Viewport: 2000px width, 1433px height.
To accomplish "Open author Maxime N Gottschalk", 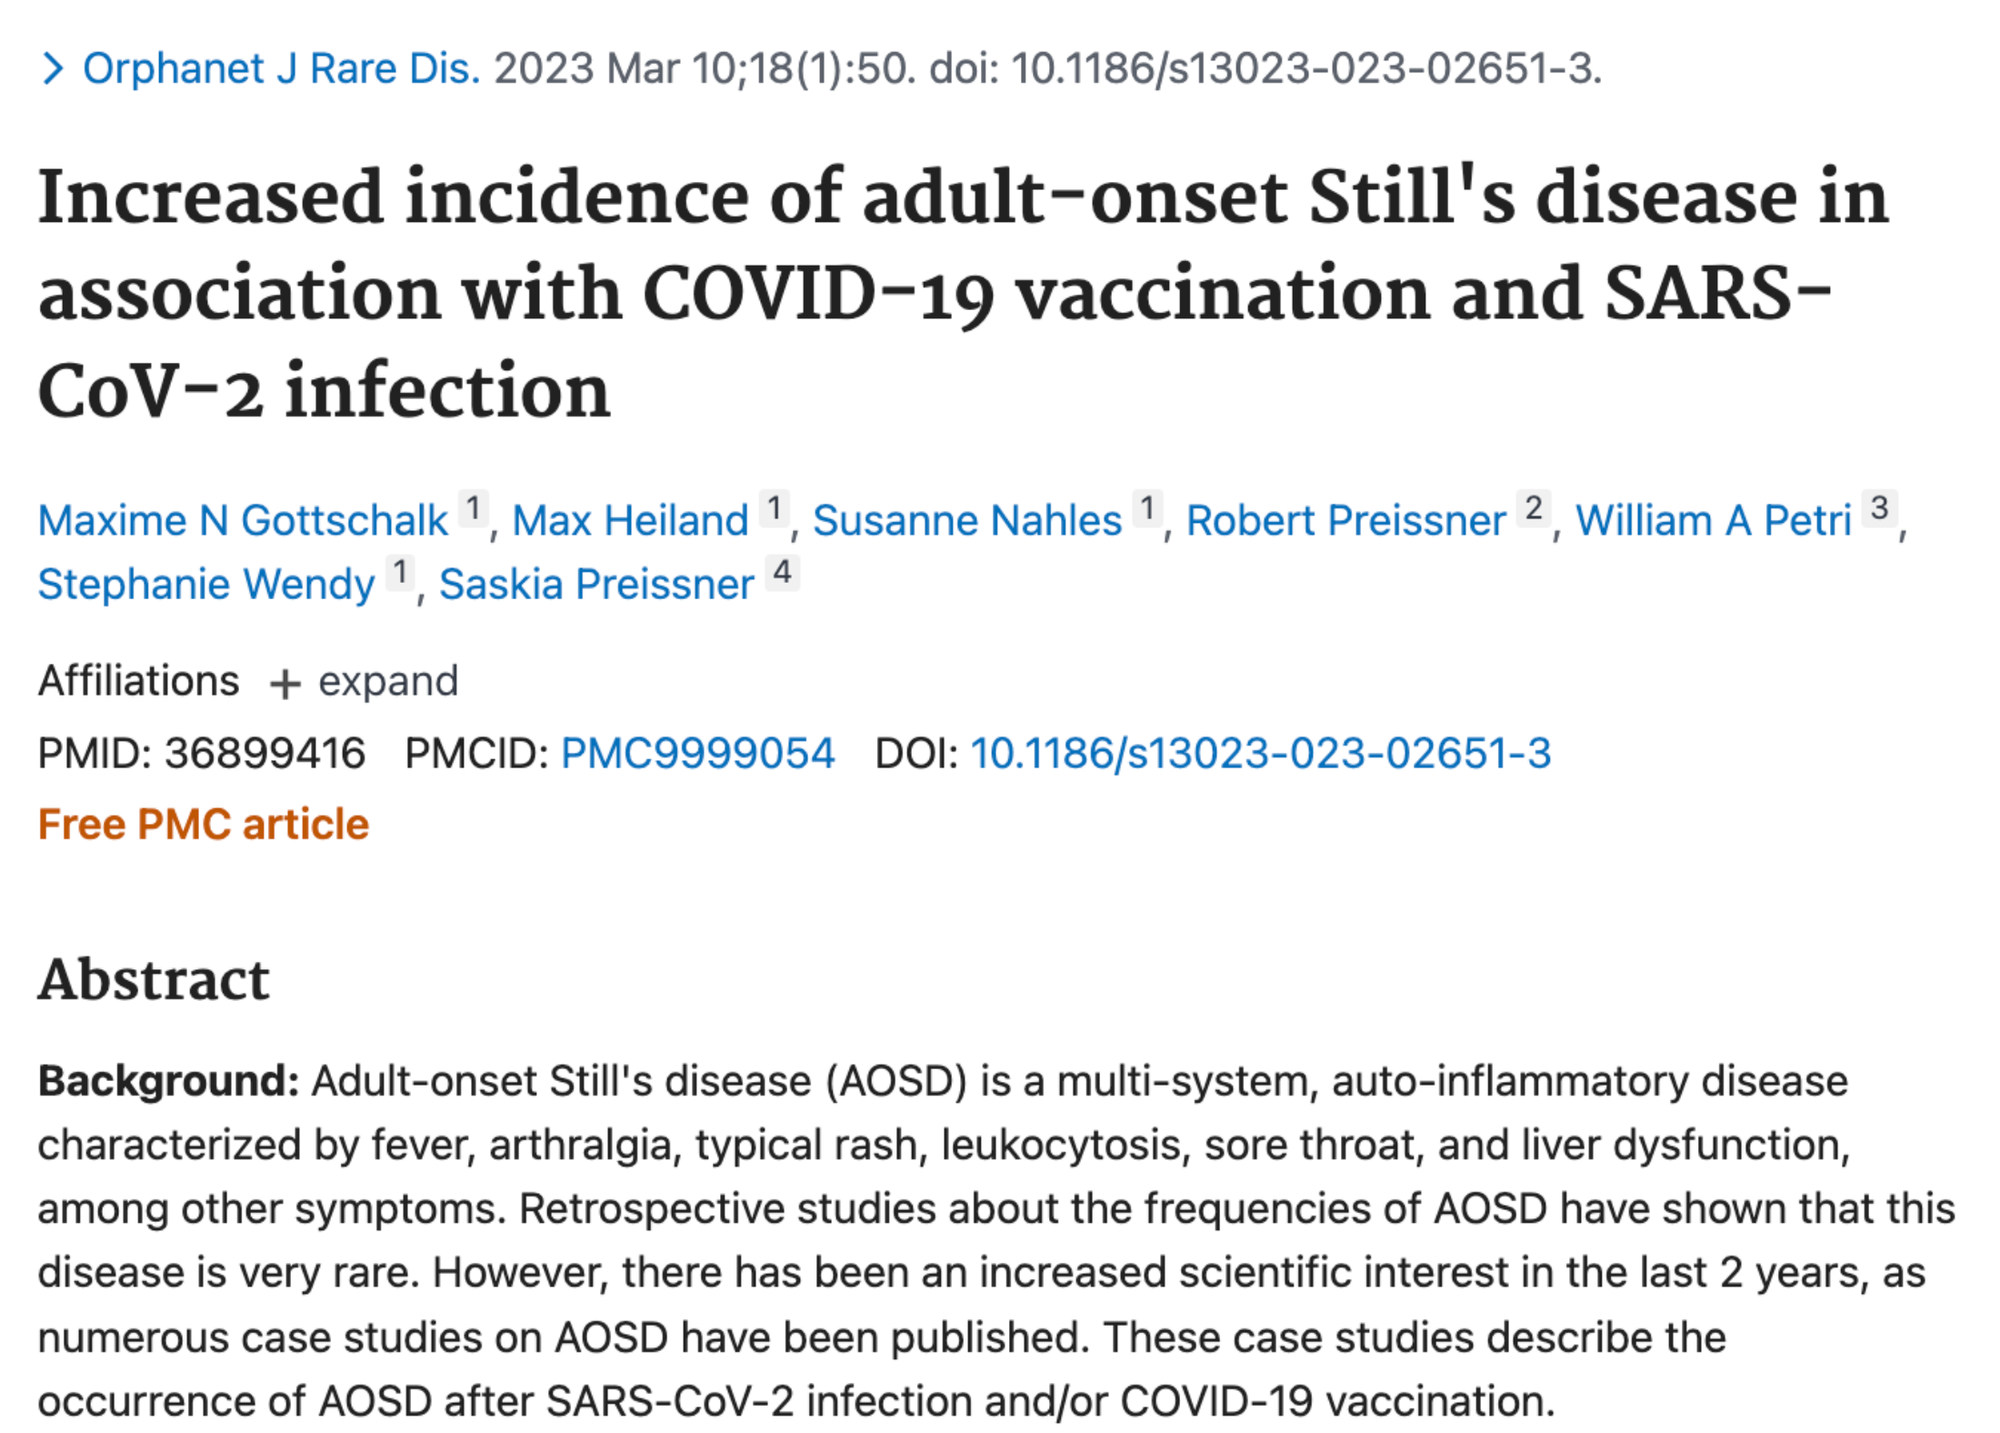I will [243, 520].
